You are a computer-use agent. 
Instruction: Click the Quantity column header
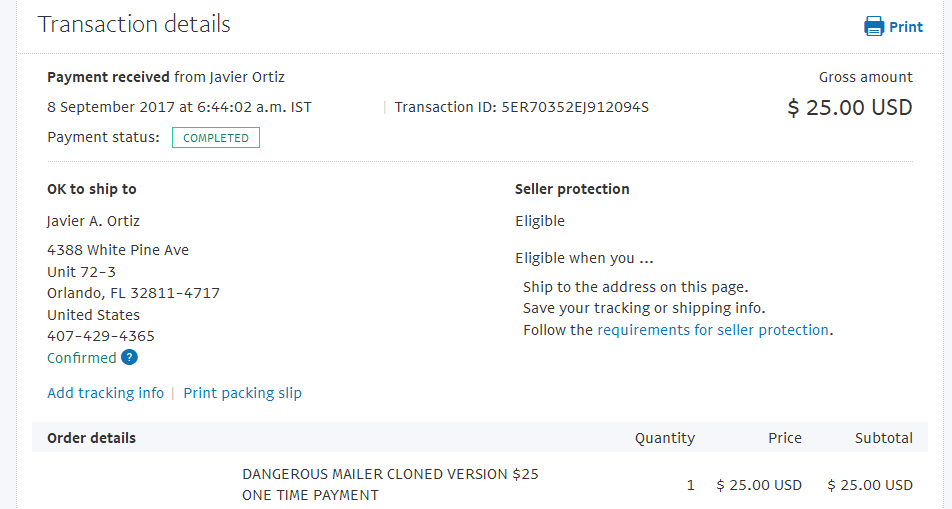coord(664,438)
